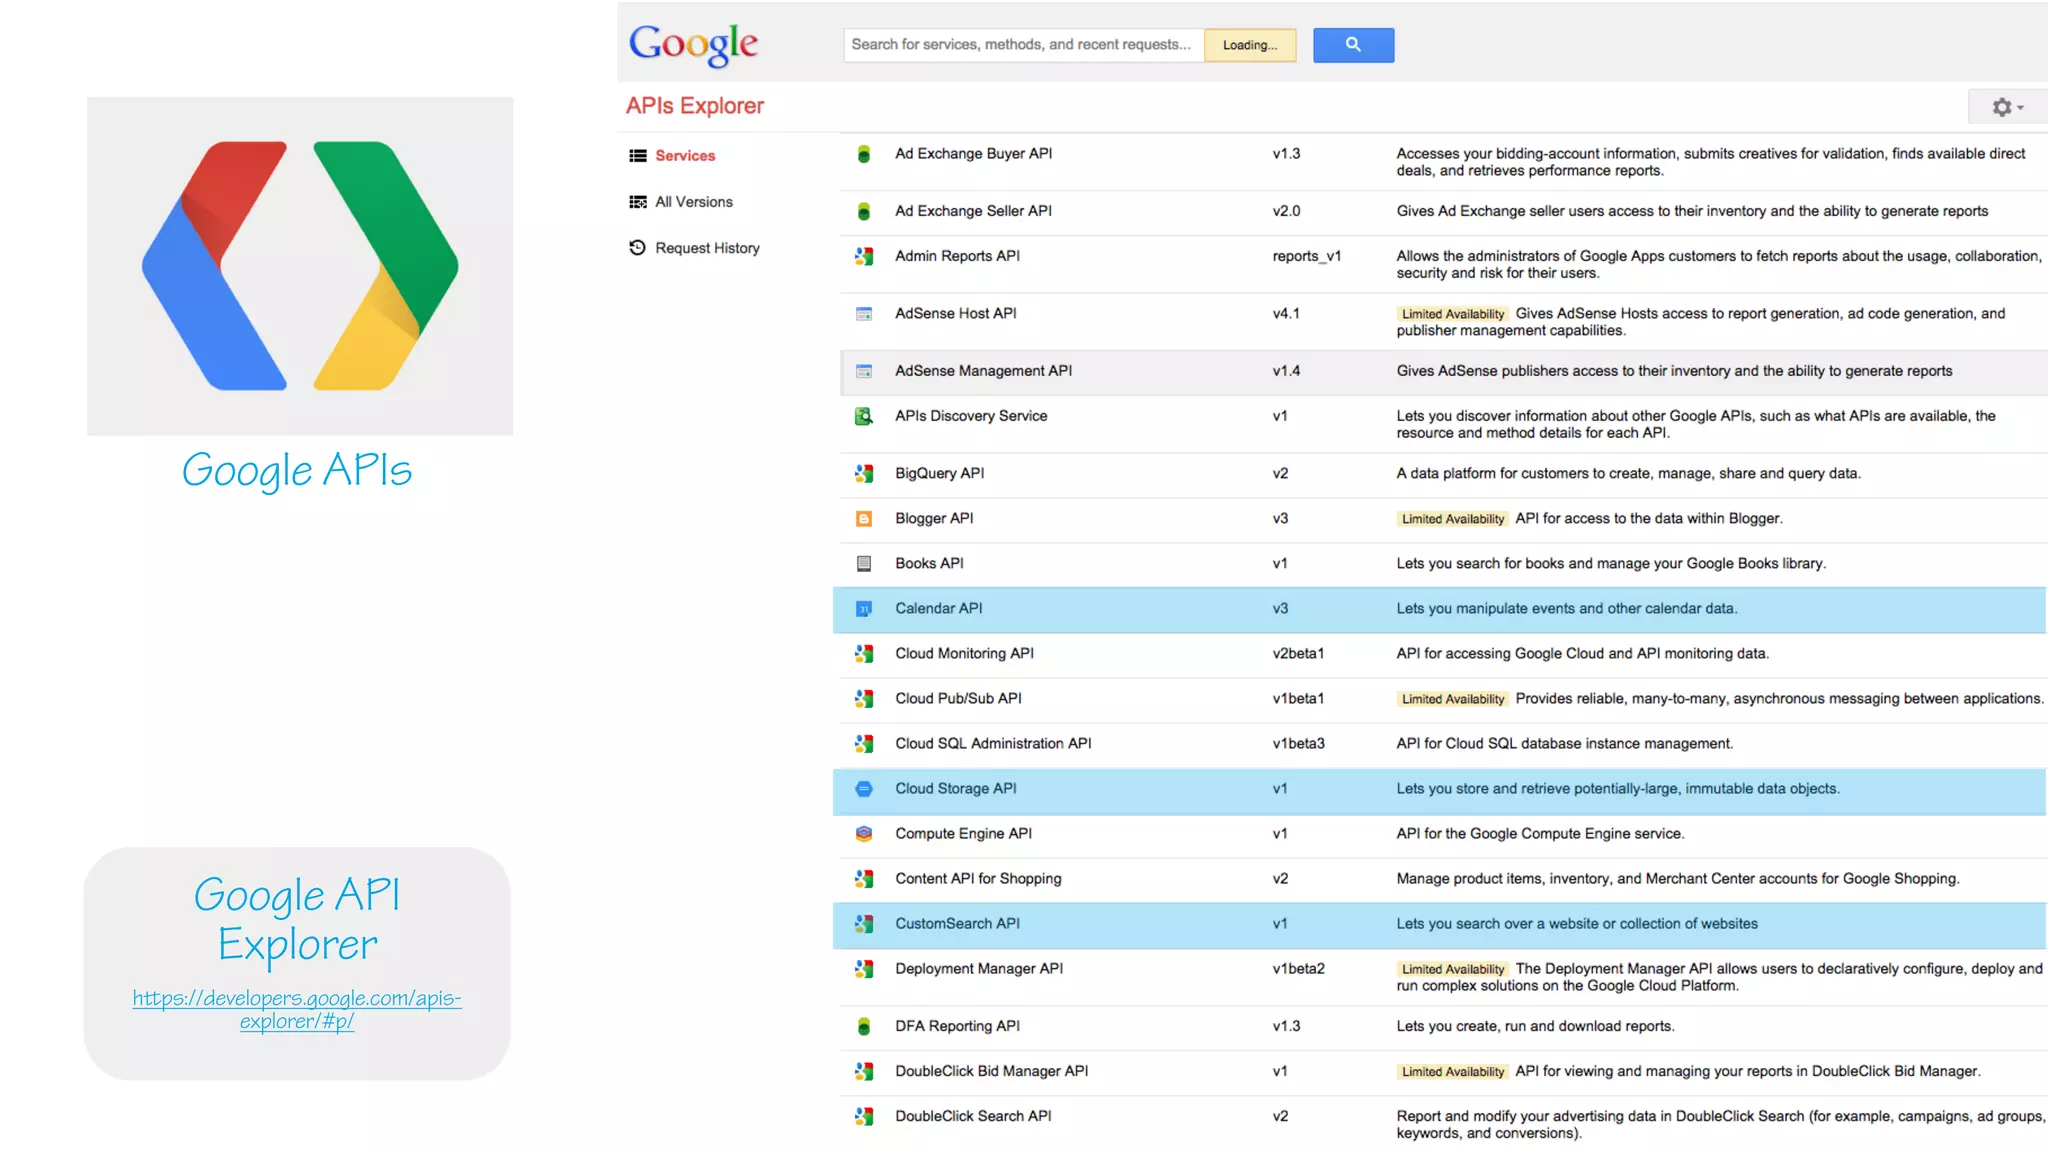The height and width of the screenshot is (1152, 2048).
Task: Click the All Versions icon
Action: (637, 202)
